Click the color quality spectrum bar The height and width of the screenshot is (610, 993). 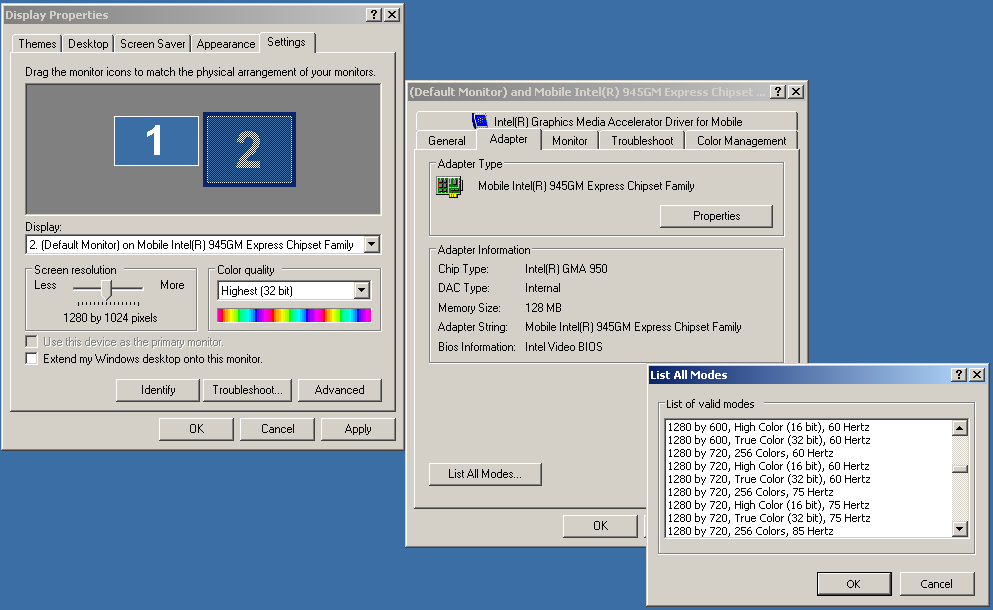(x=294, y=315)
